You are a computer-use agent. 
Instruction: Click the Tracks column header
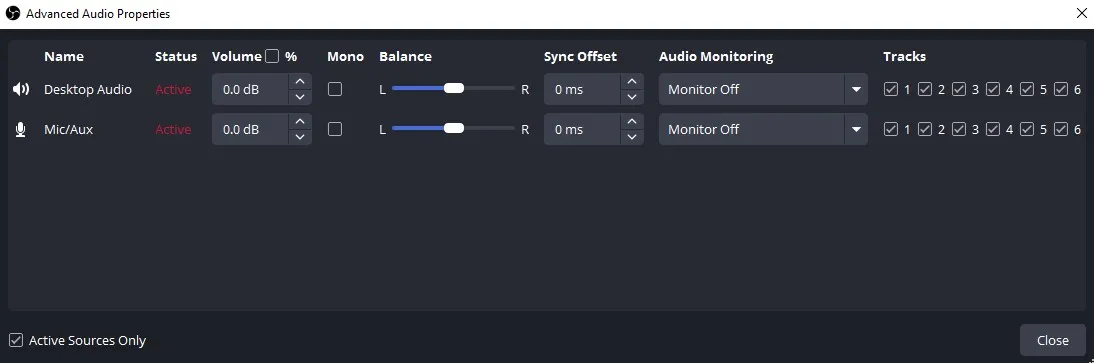[904, 57]
